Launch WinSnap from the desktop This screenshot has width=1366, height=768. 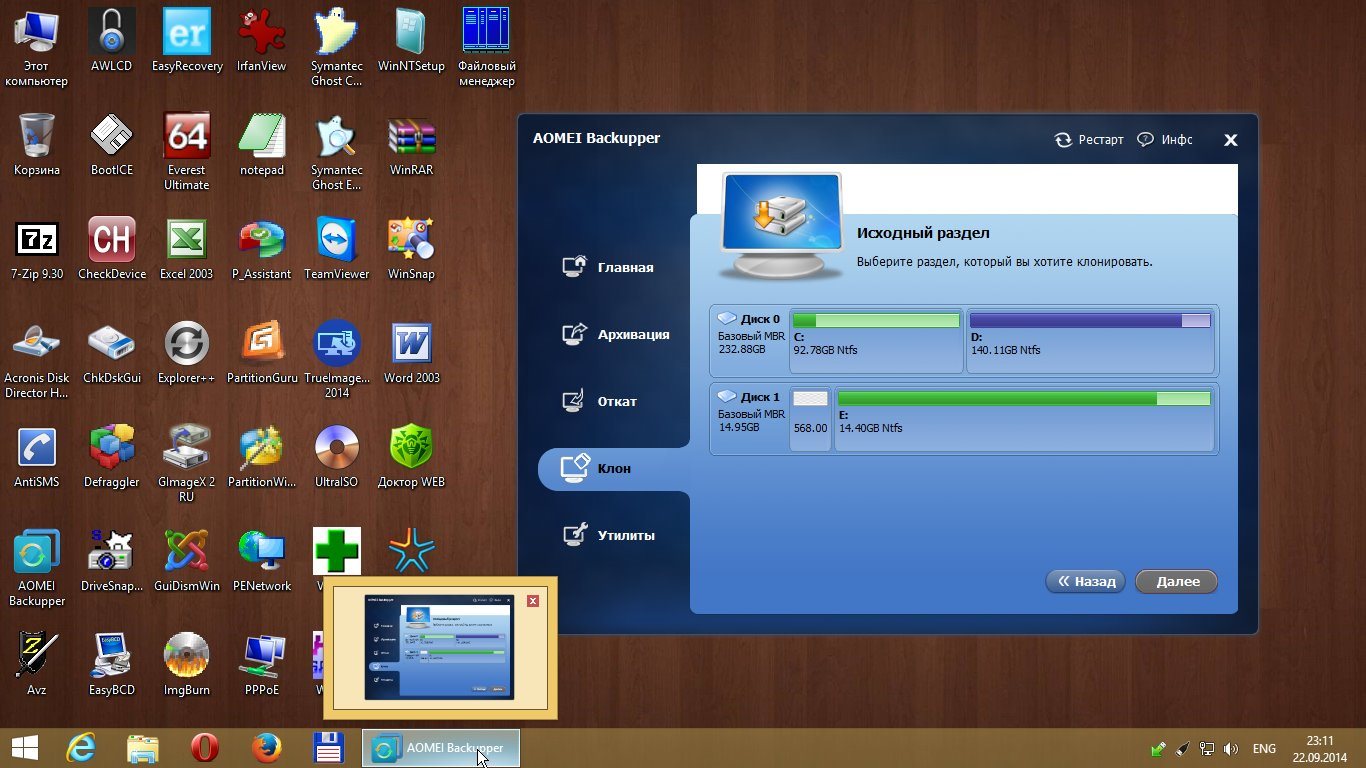click(411, 249)
